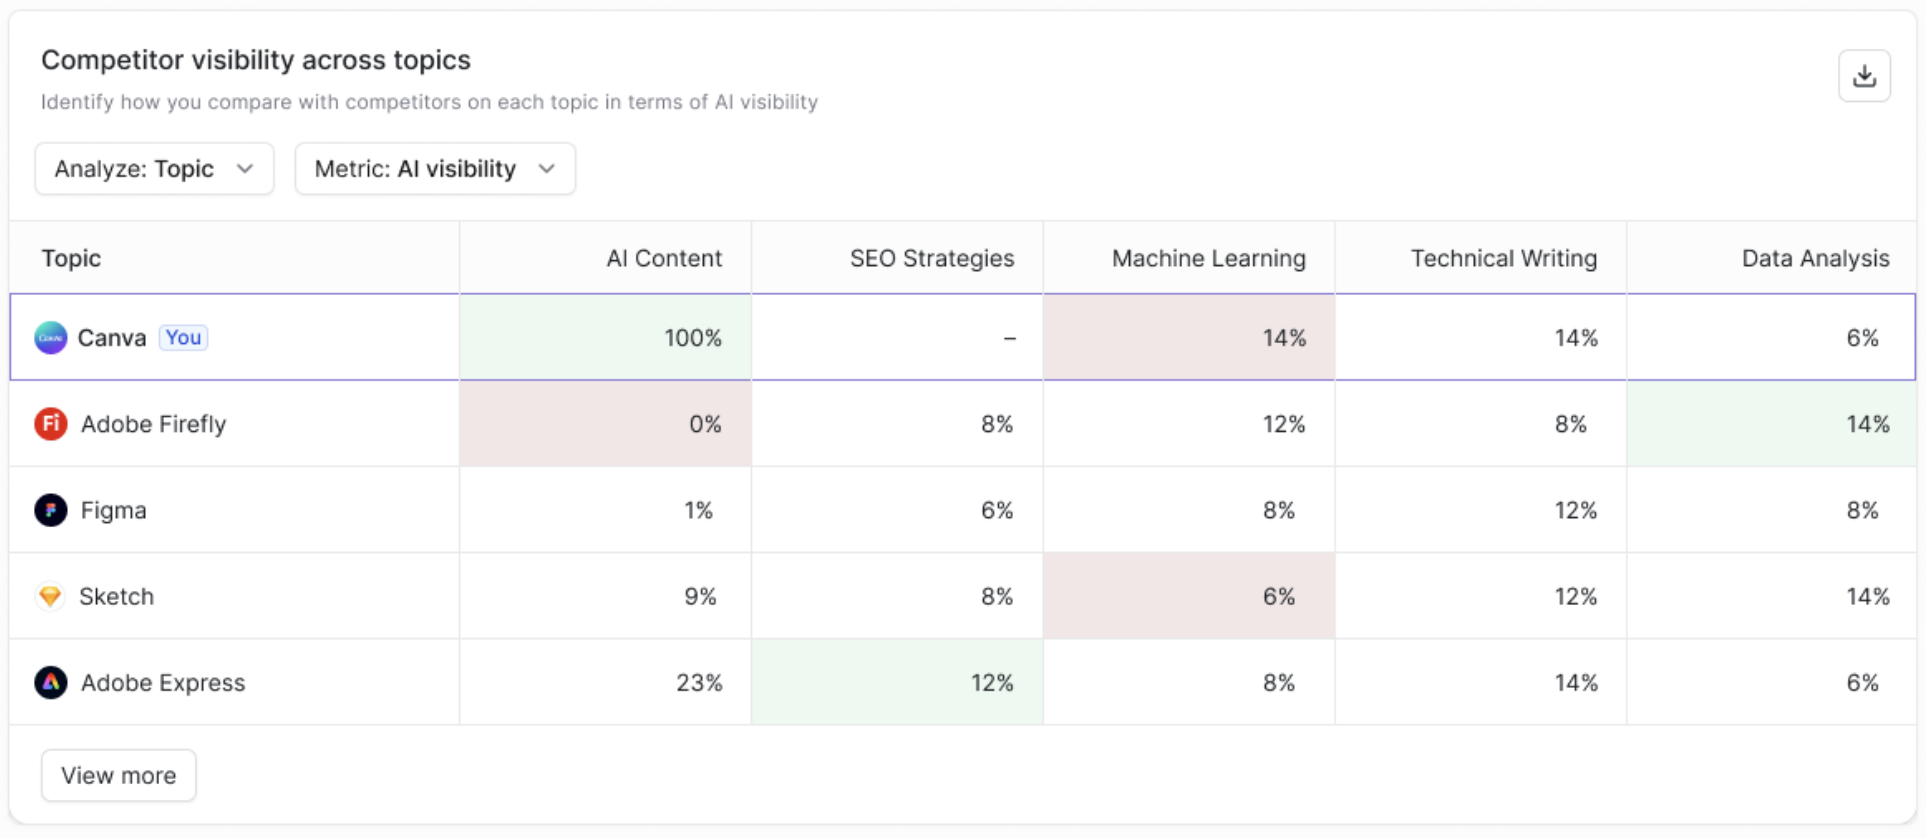
Task: Click the Topic column header
Action: (71, 258)
